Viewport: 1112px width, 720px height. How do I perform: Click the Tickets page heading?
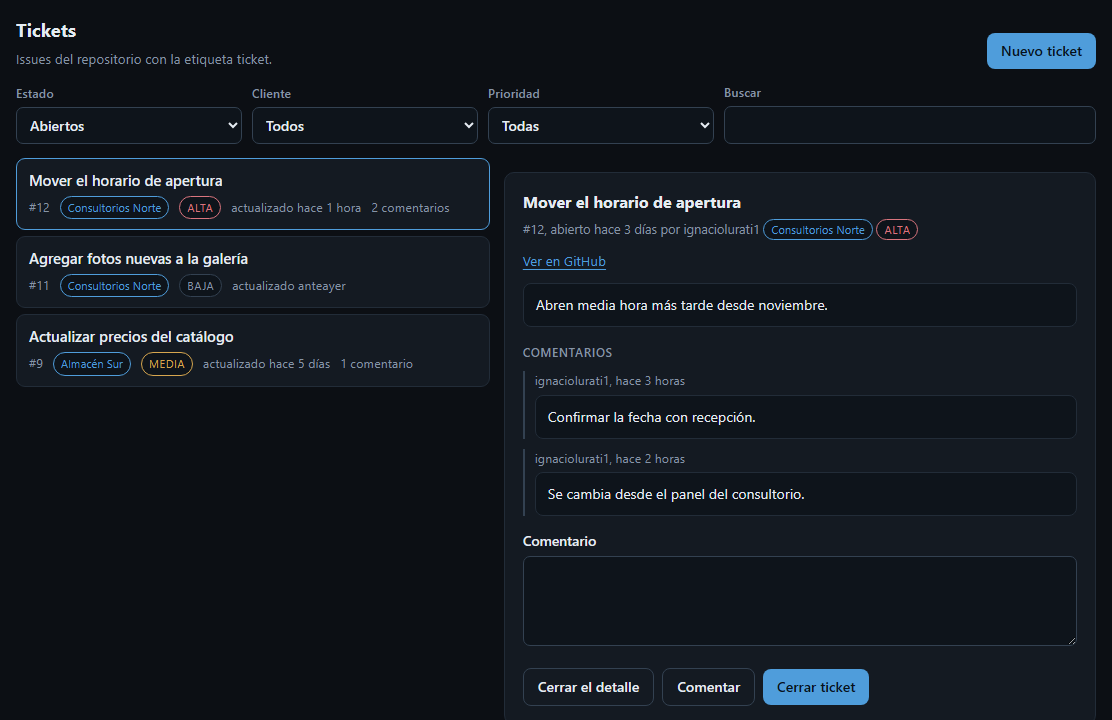click(x=46, y=31)
